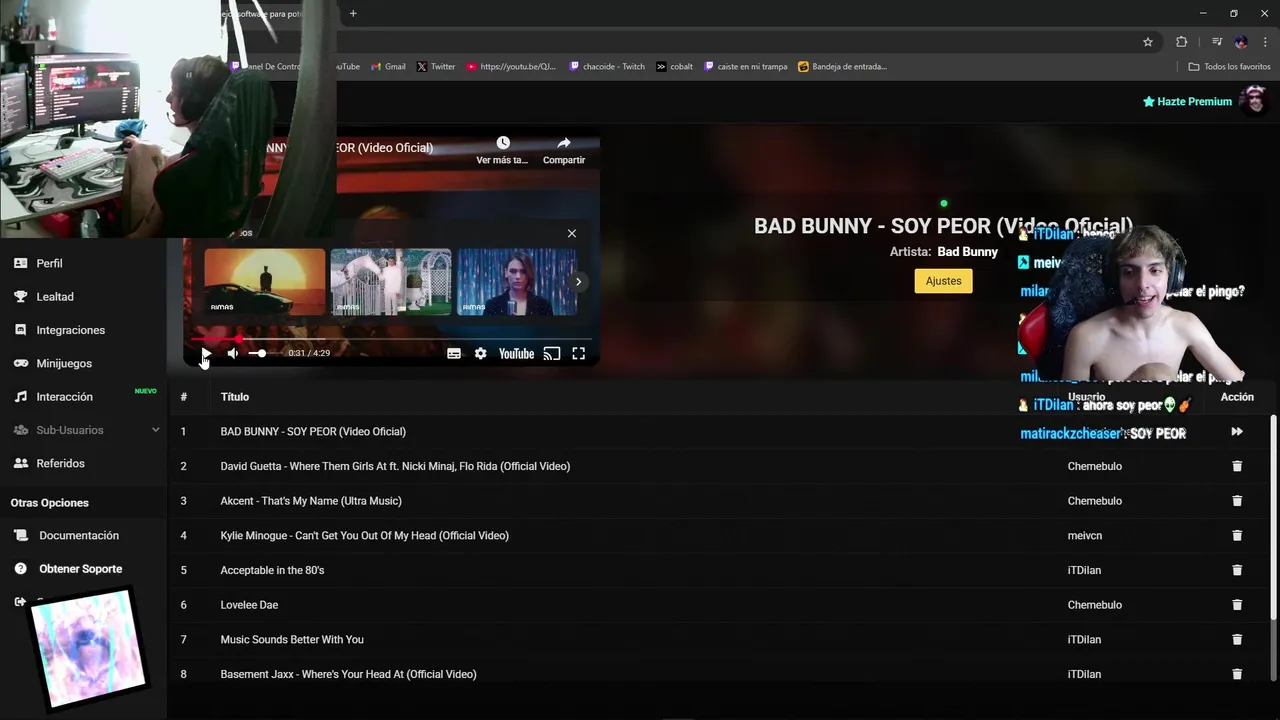Click Ver más tarde clock icon
Image resolution: width=1280 pixels, height=720 pixels.
click(x=503, y=143)
